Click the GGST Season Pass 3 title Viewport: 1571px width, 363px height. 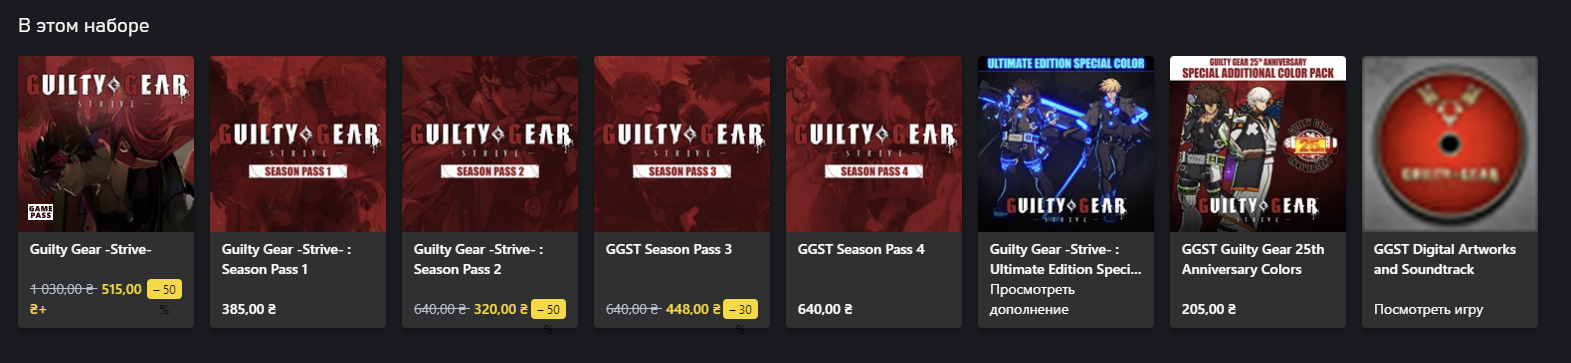coord(669,249)
